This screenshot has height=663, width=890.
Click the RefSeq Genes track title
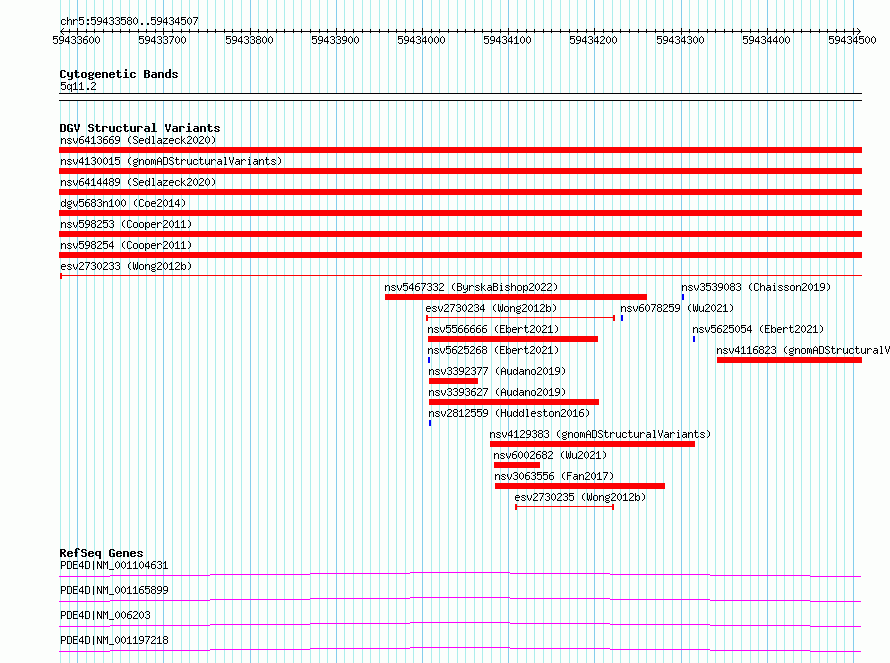pyautogui.click(x=101, y=553)
